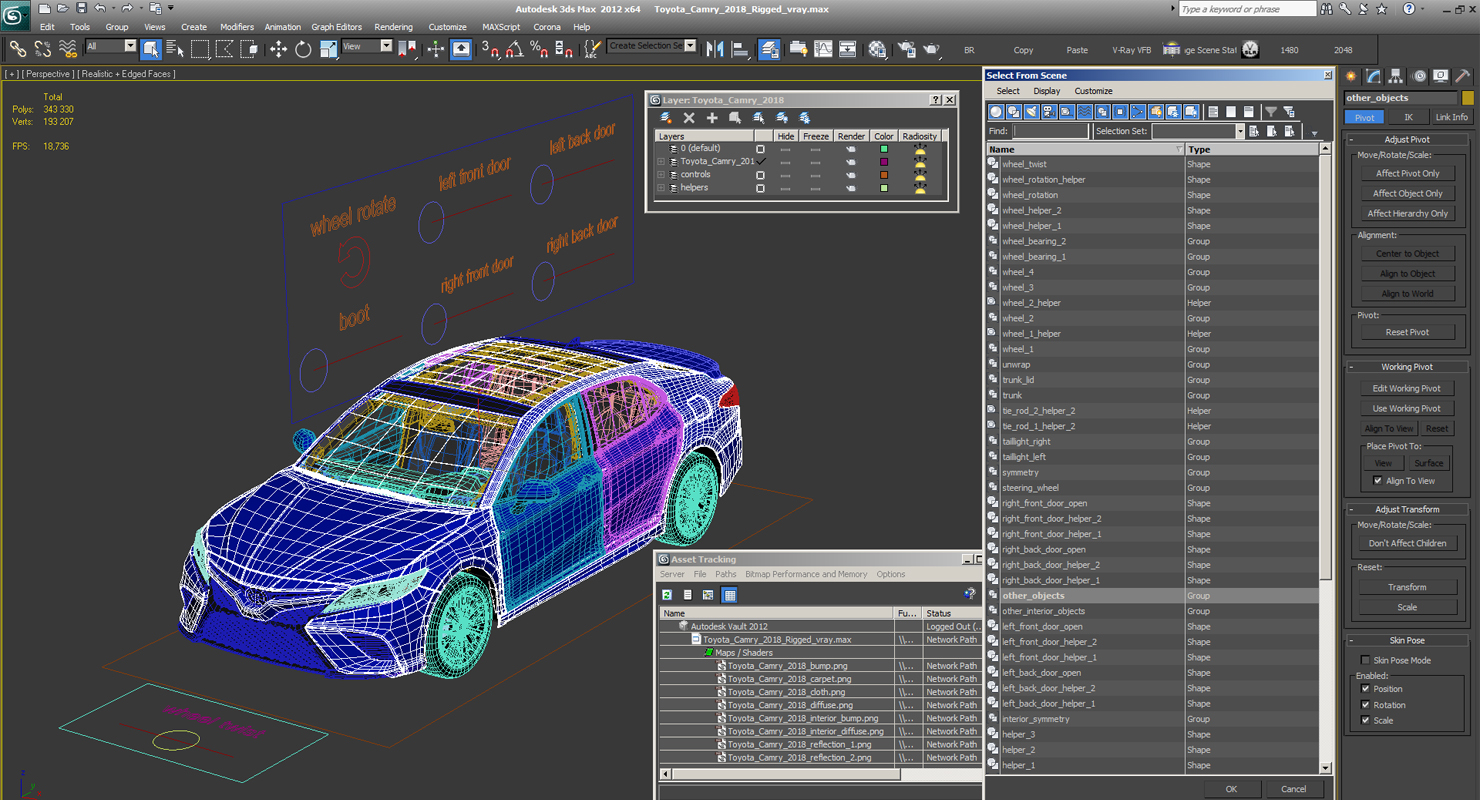
Task: Choose the Select and Rotate tool
Action: [303, 49]
